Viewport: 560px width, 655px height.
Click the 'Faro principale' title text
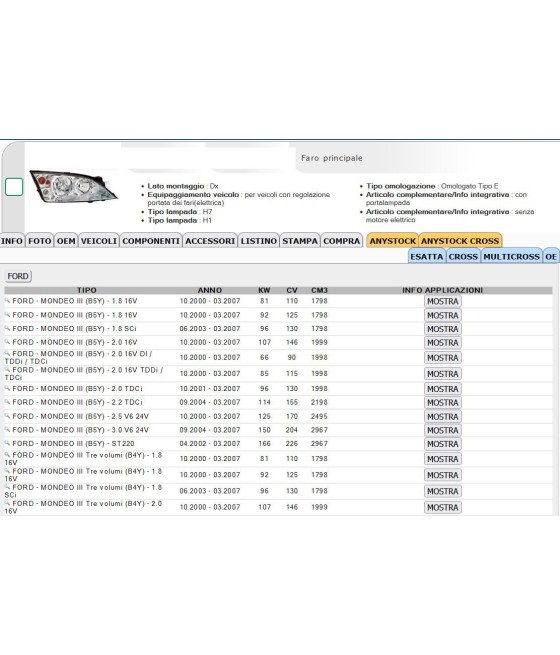(332, 158)
